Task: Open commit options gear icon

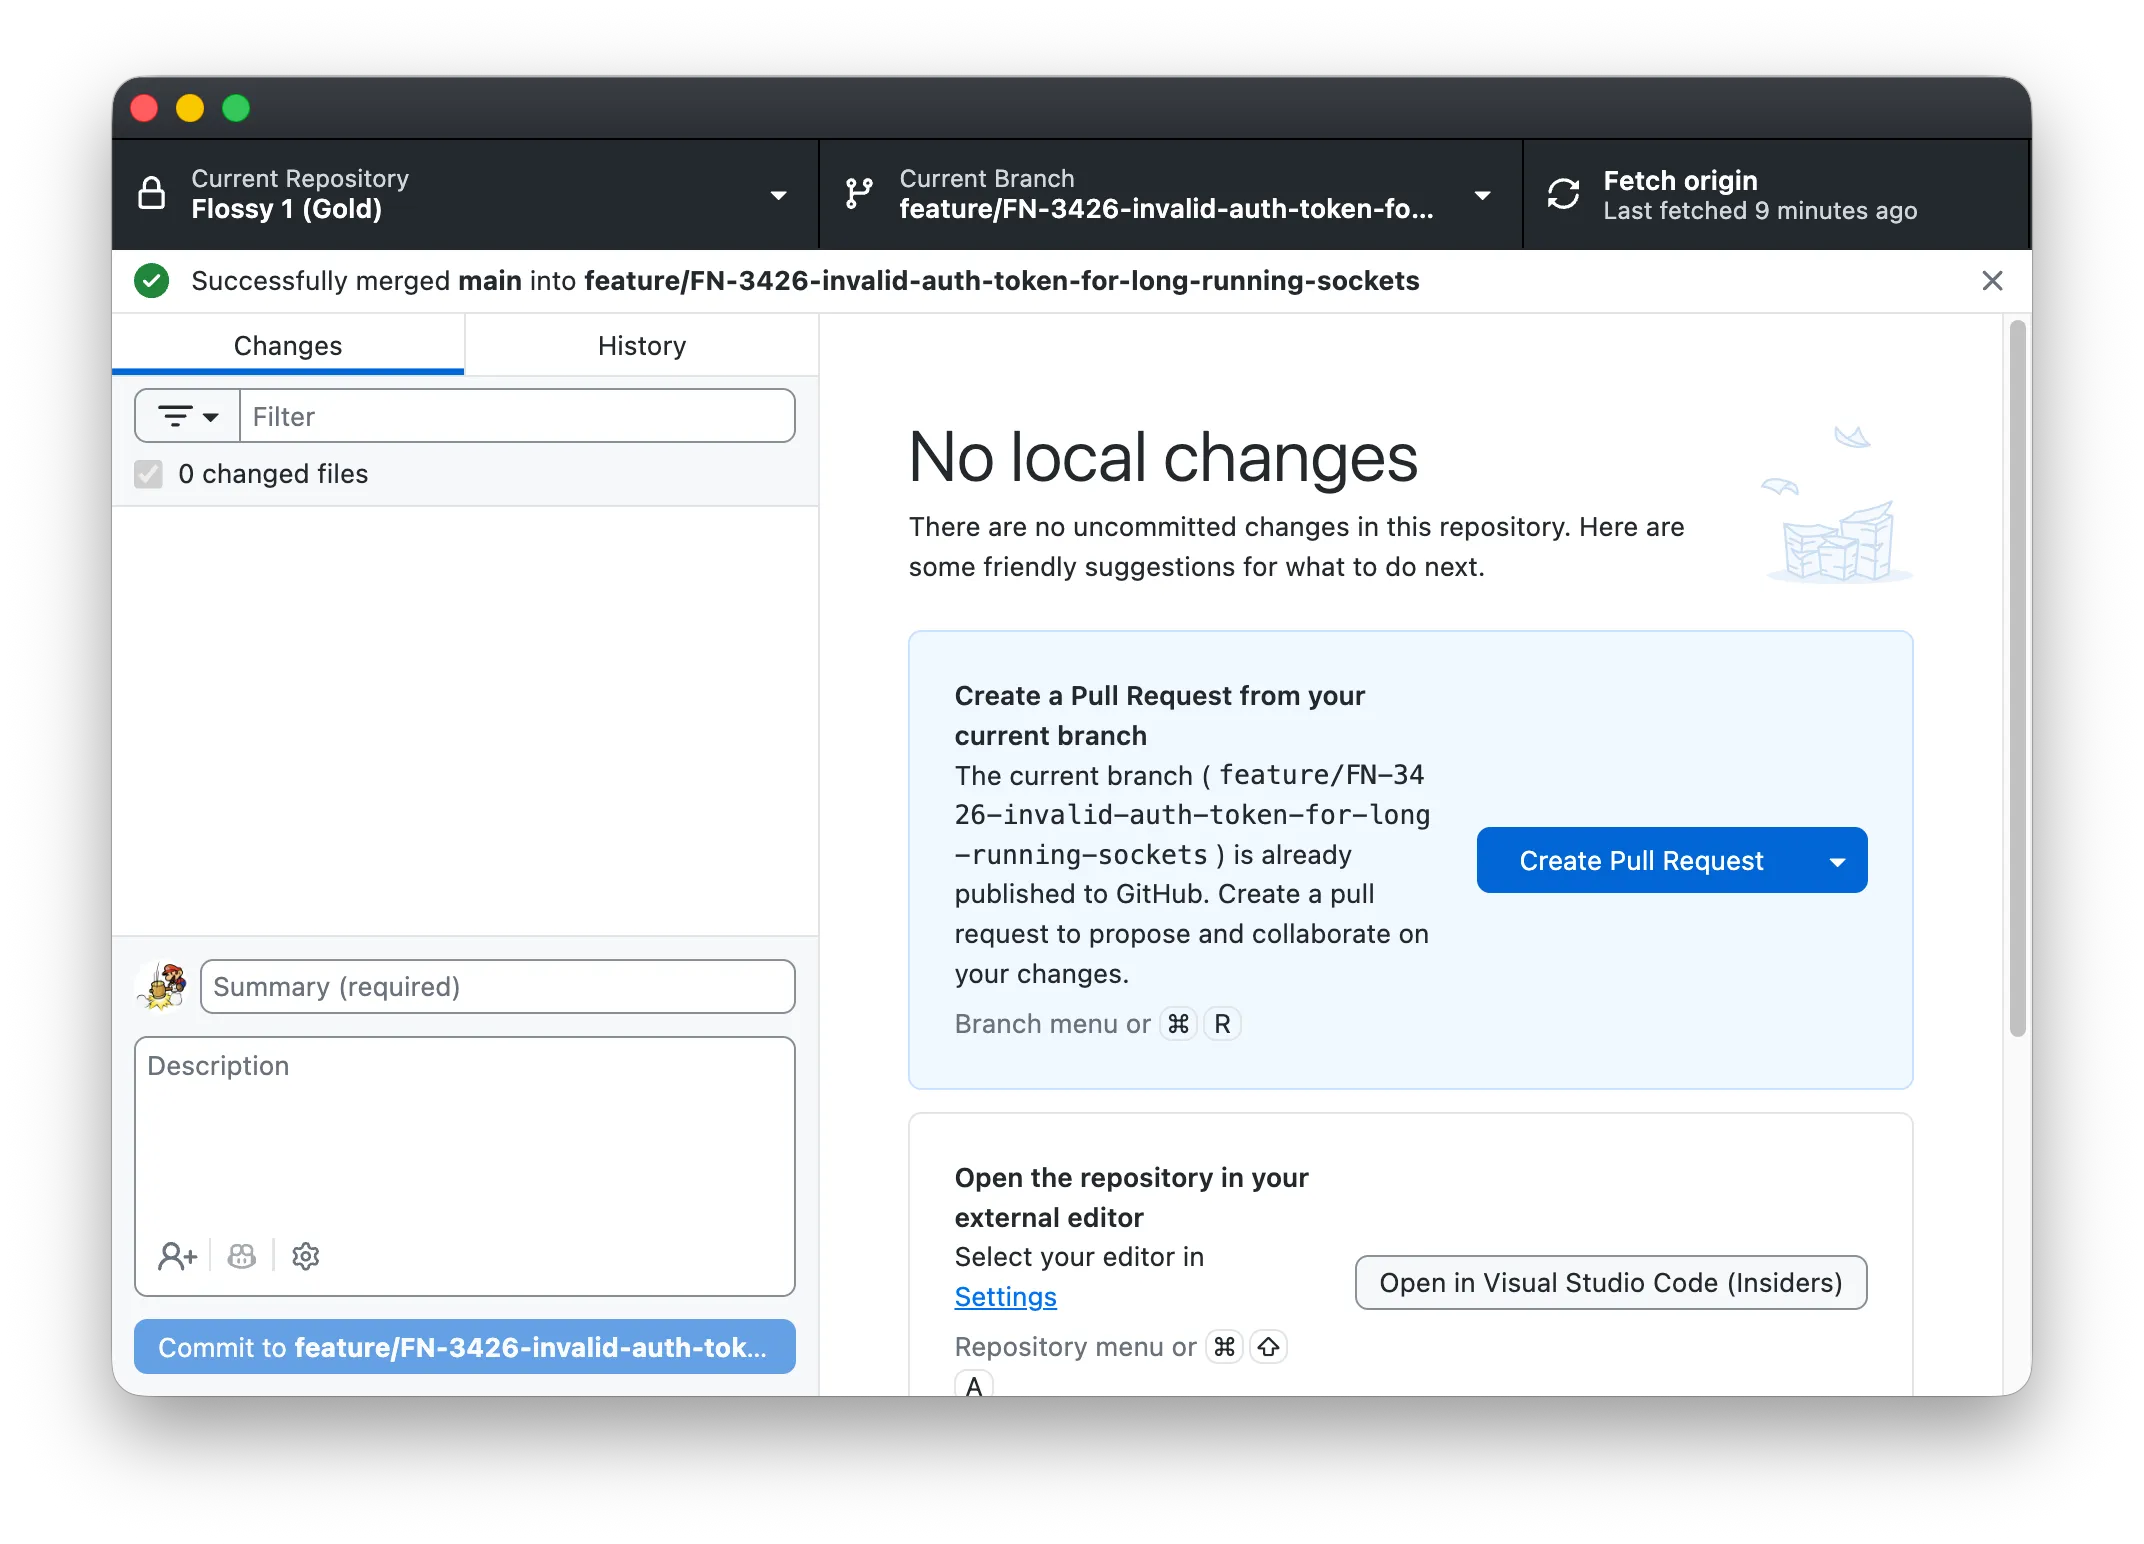Action: (x=306, y=1256)
